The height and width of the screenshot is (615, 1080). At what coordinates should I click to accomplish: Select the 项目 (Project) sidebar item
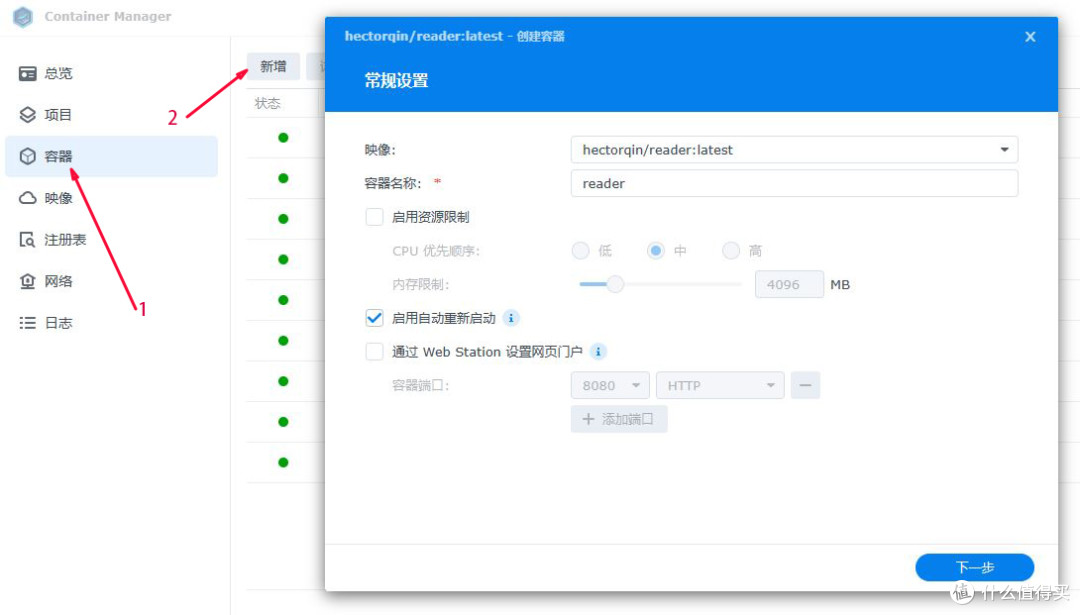[58, 114]
